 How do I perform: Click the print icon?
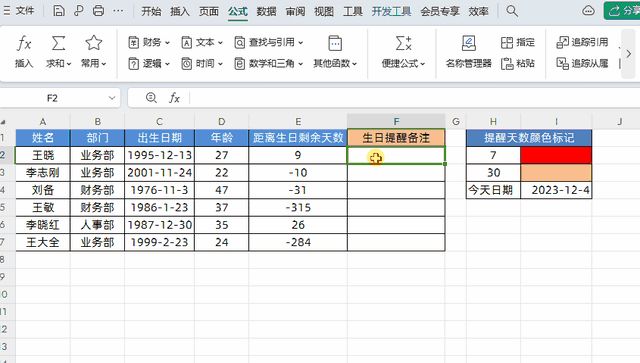[98, 11]
